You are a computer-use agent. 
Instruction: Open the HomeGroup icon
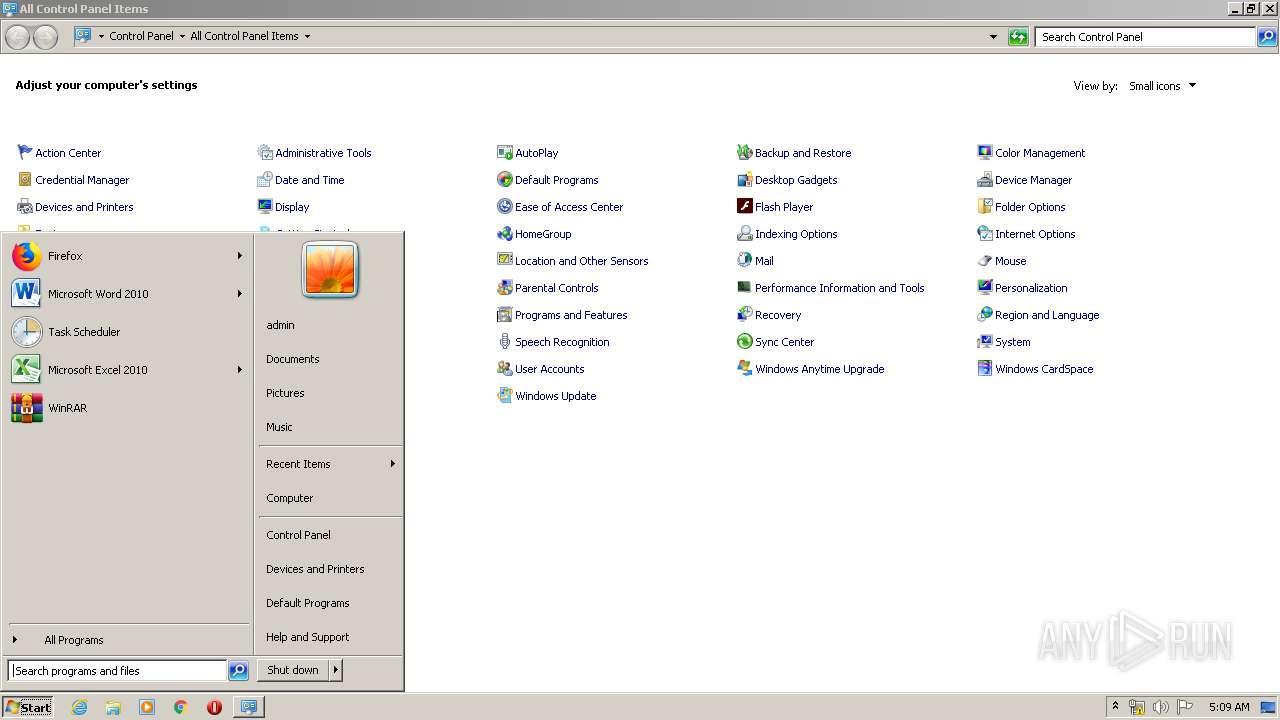point(505,234)
